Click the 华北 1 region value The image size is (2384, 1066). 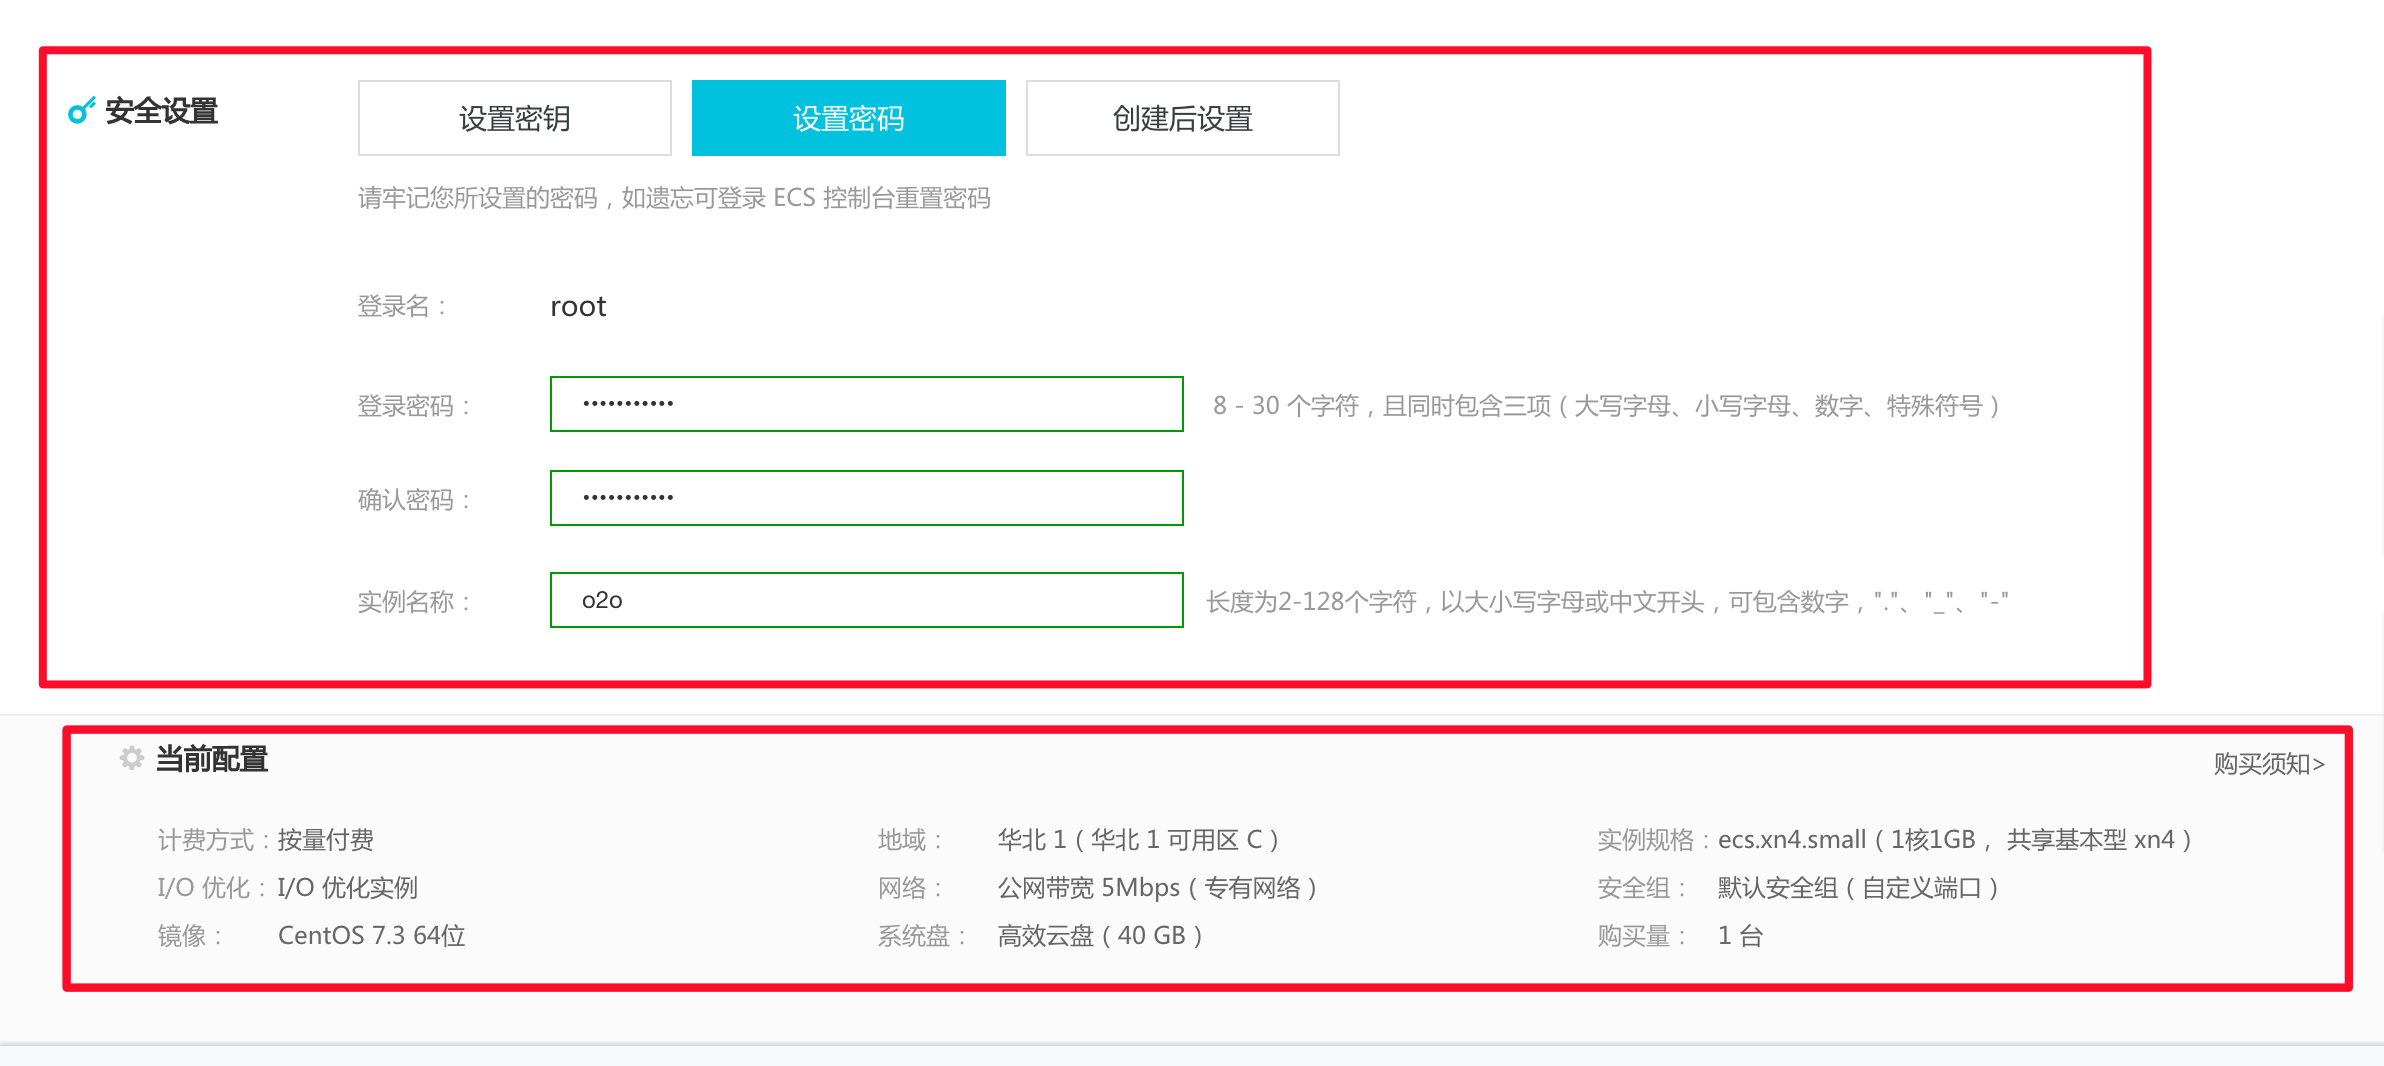pos(1135,839)
